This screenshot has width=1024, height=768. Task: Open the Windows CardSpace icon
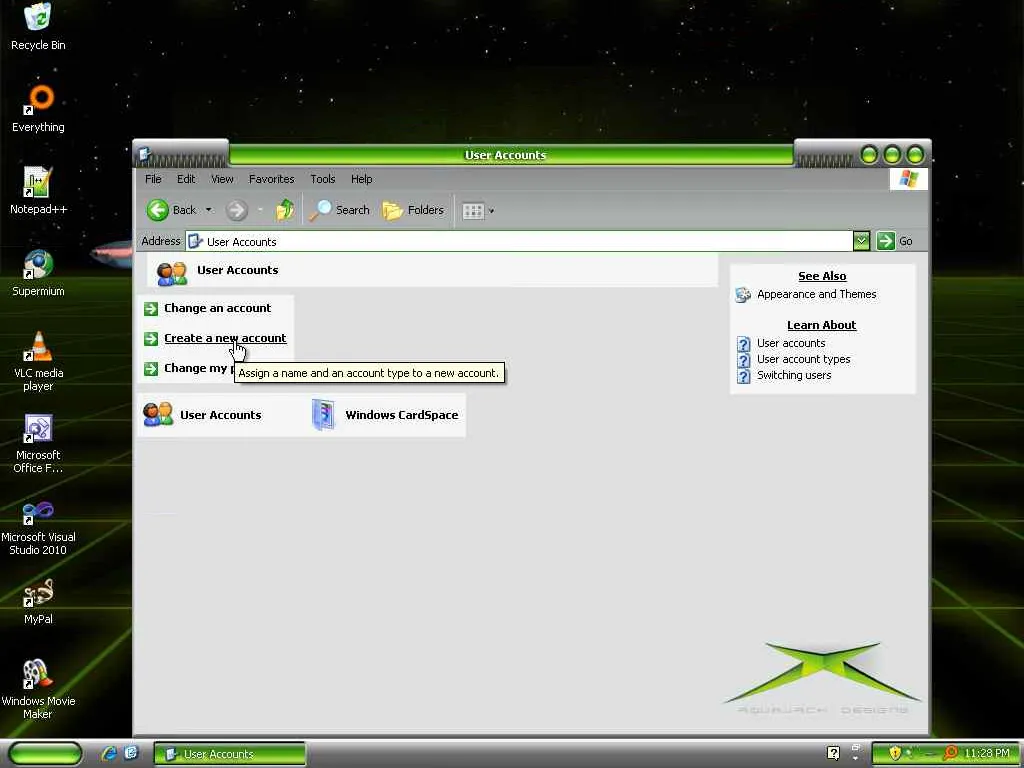[x=323, y=415]
